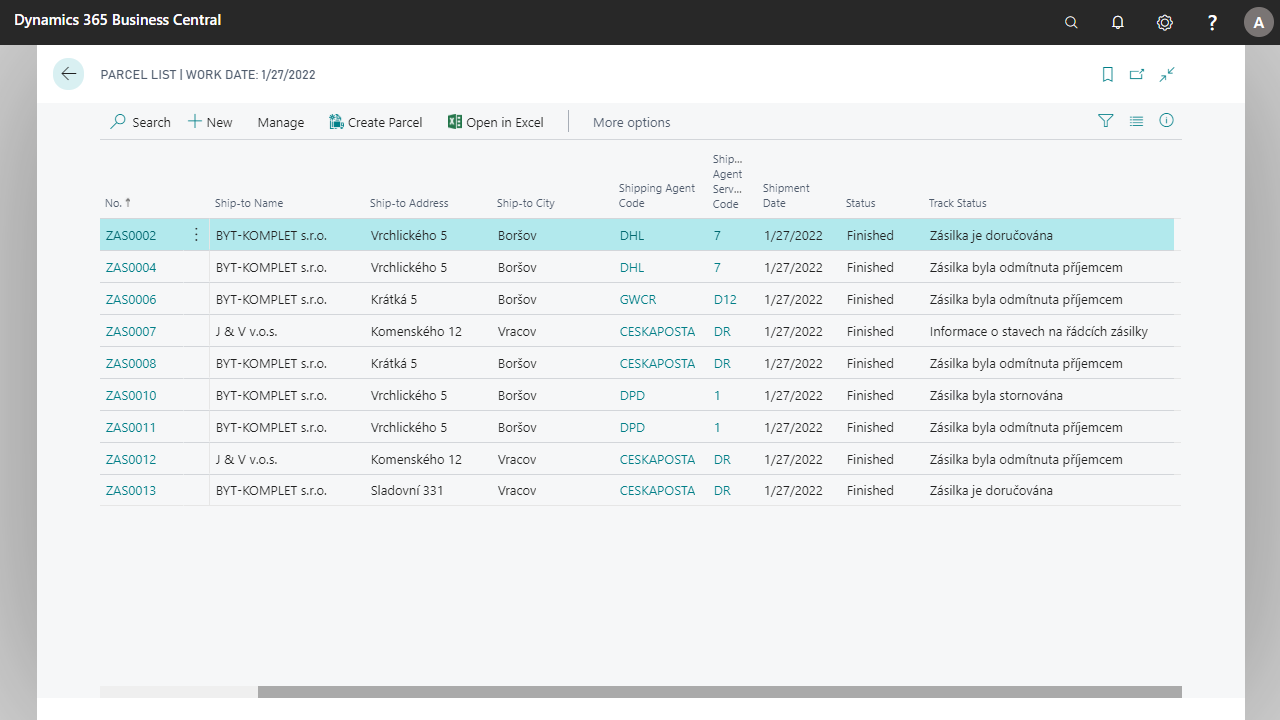1280x720 pixels.
Task: Go back with the arrow button
Action: (69, 74)
